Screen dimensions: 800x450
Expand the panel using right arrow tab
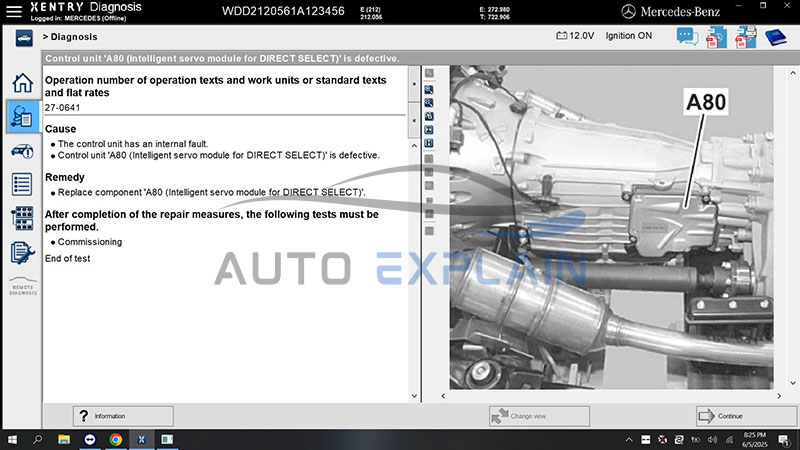tap(414, 84)
